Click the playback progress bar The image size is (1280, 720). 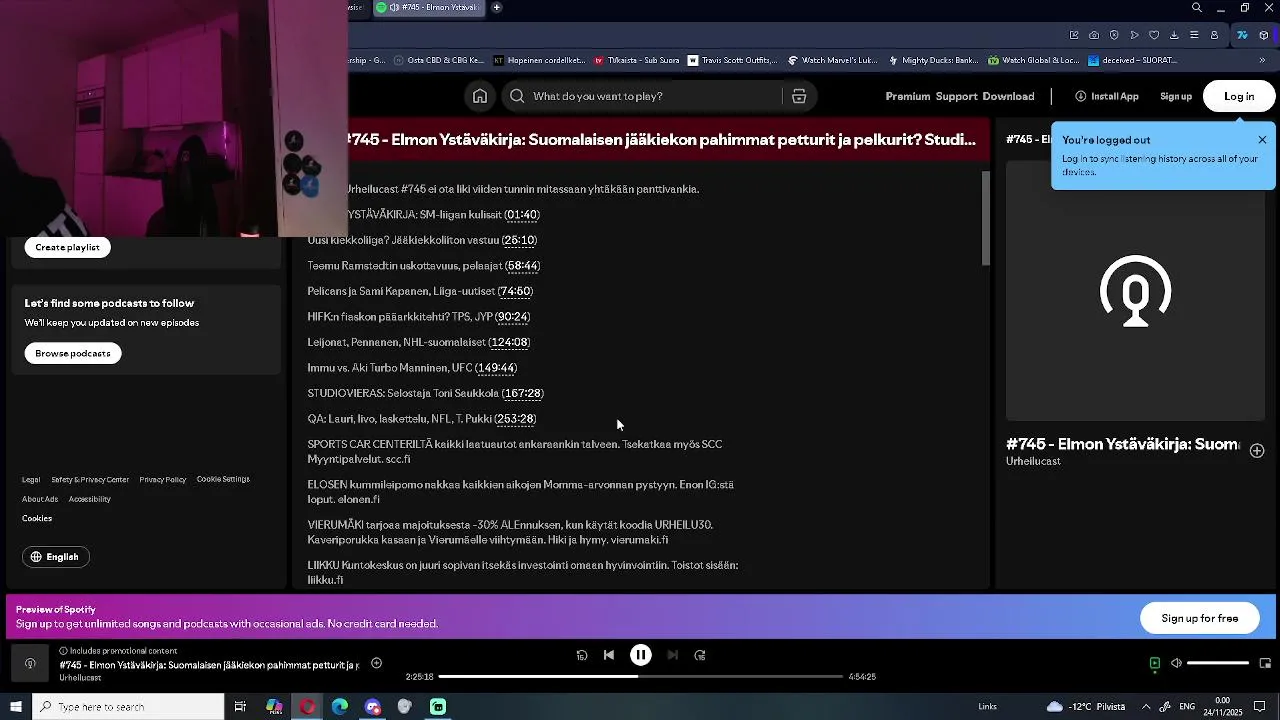point(641,677)
